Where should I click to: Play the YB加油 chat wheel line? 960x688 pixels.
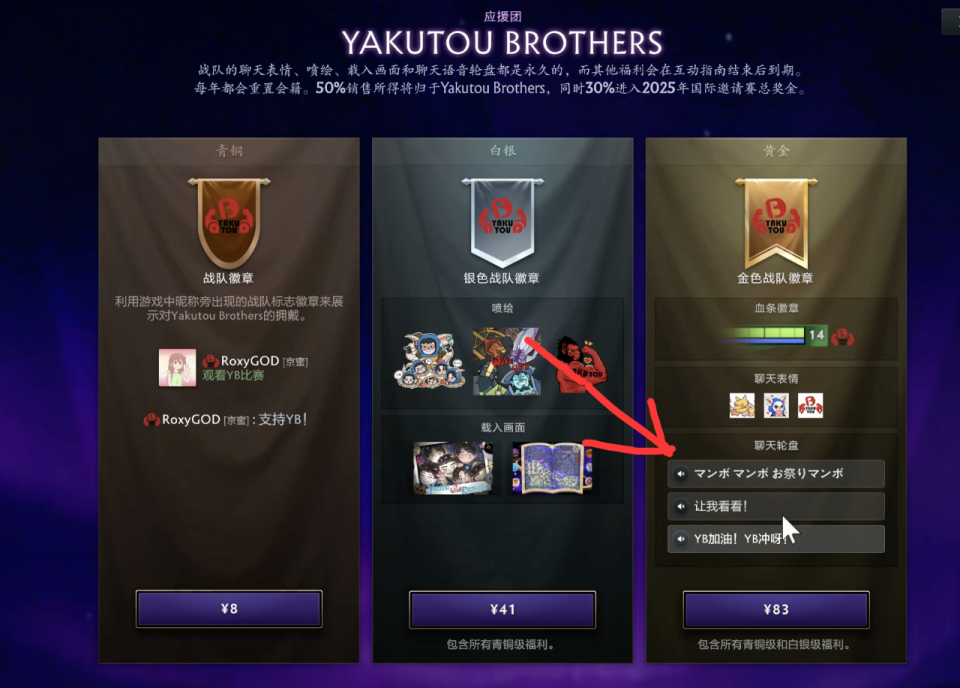776,539
